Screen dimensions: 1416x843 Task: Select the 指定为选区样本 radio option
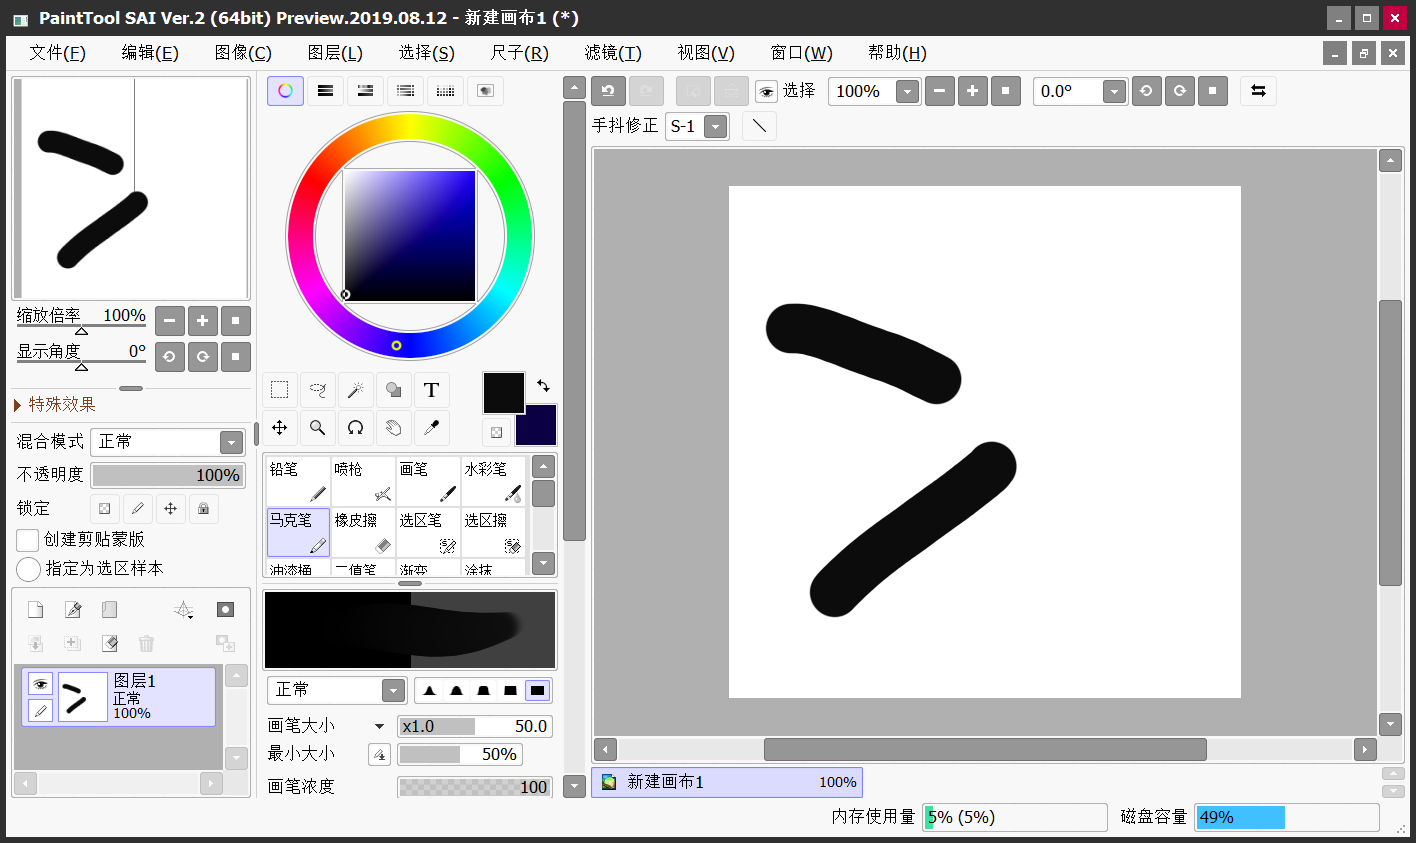28,569
